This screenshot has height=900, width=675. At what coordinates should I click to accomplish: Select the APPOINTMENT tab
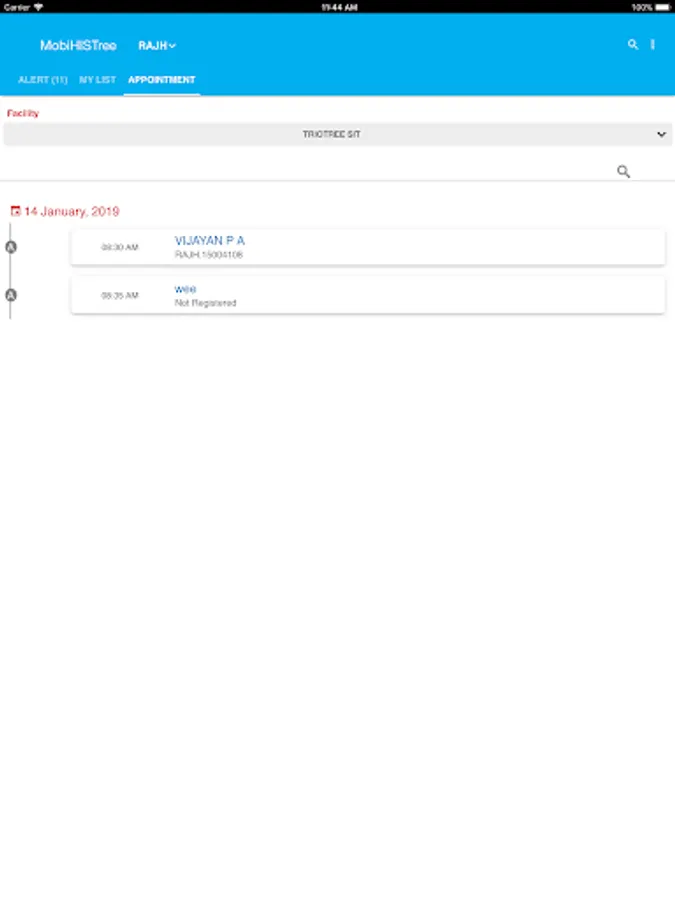[162, 80]
